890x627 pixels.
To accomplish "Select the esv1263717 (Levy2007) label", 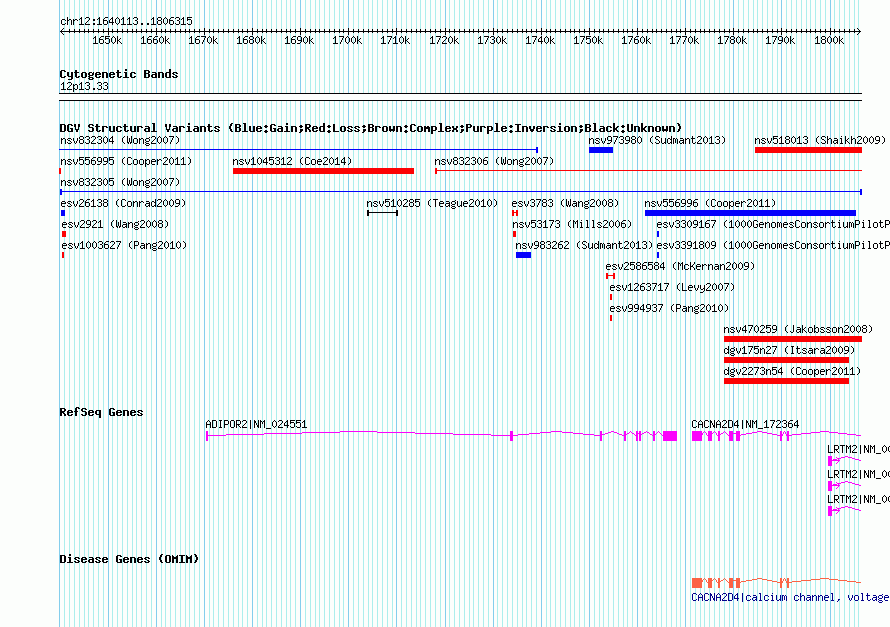I will tap(672, 287).
